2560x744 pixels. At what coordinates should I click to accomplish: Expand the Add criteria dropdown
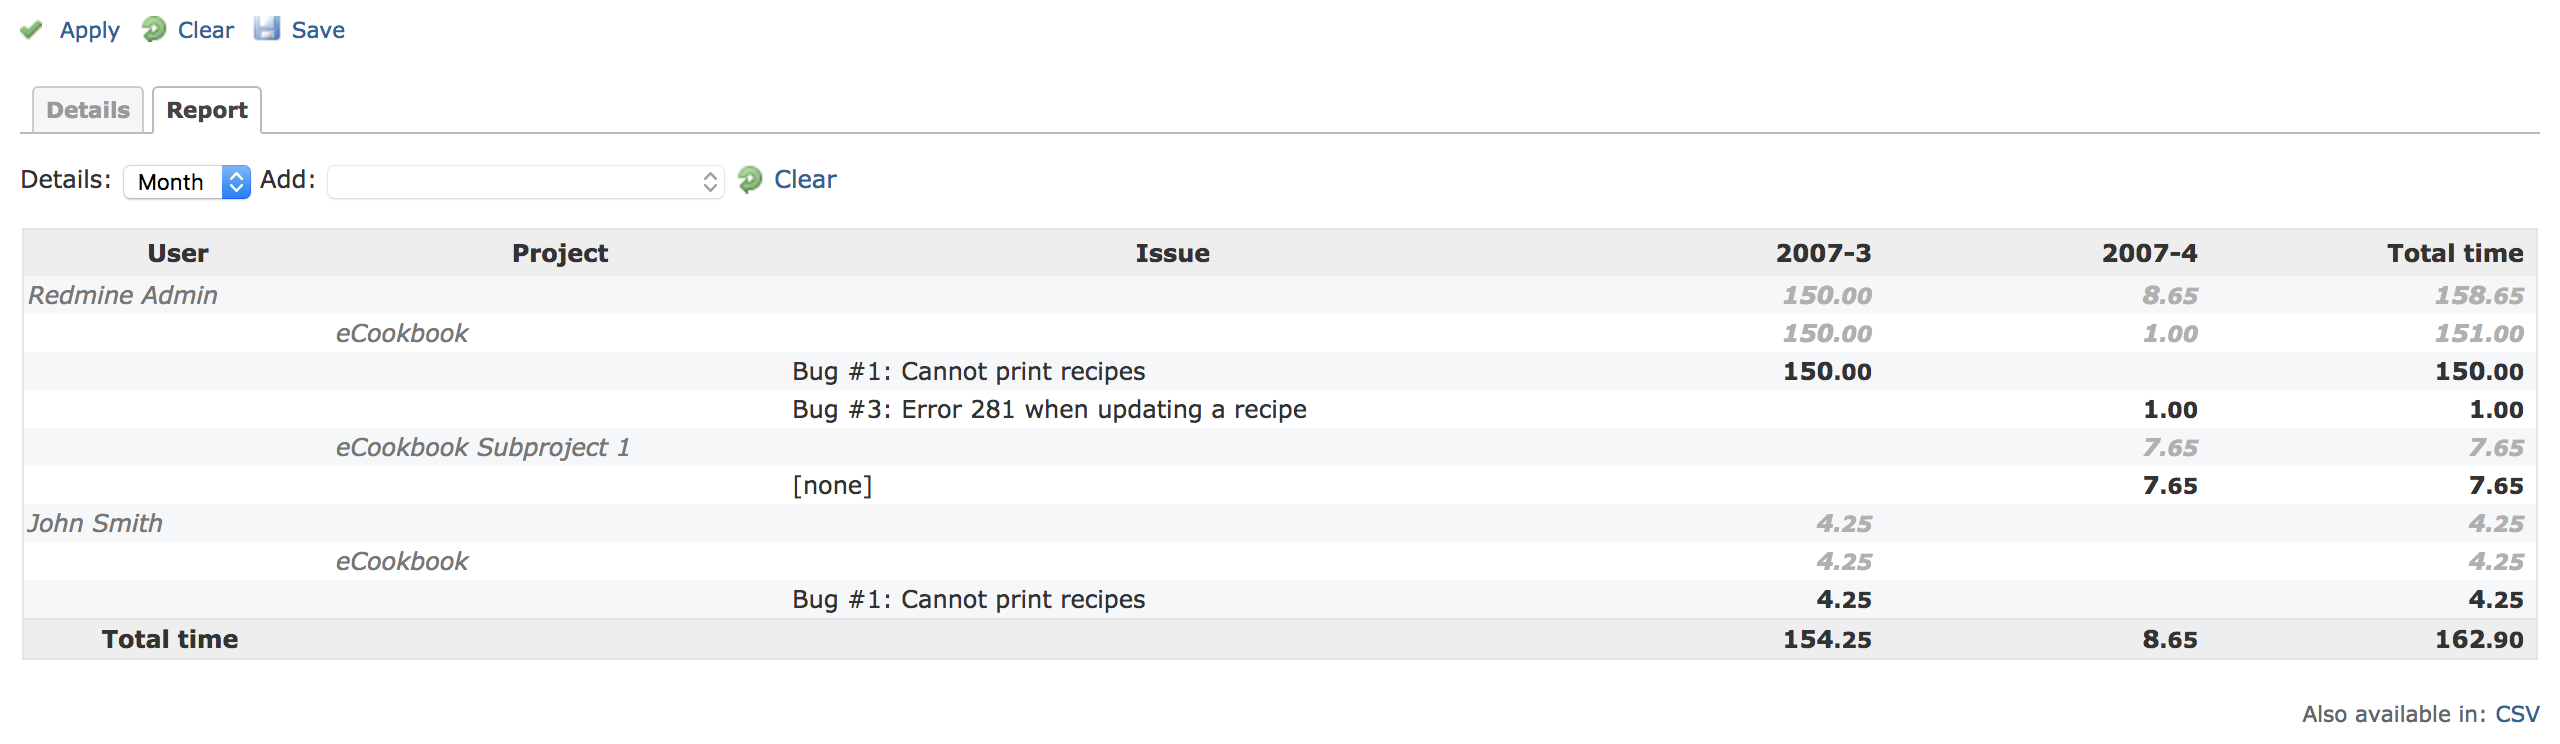tap(525, 182)
